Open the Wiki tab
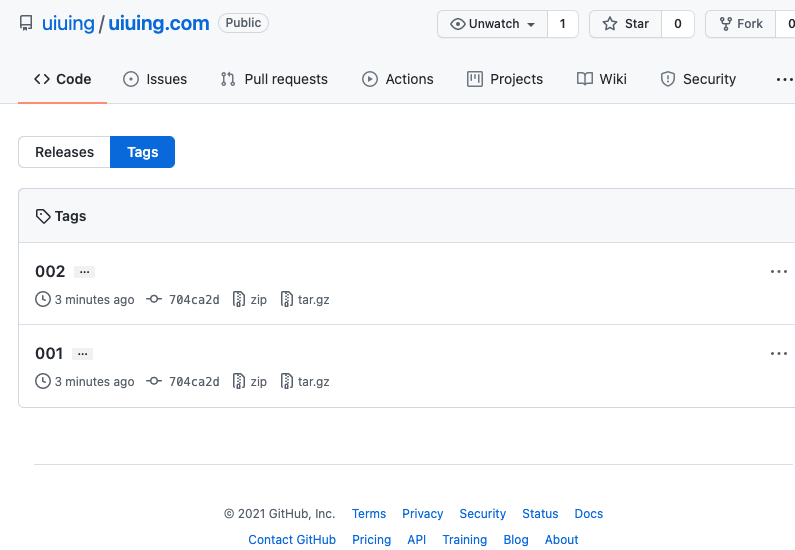 point(602,79)
